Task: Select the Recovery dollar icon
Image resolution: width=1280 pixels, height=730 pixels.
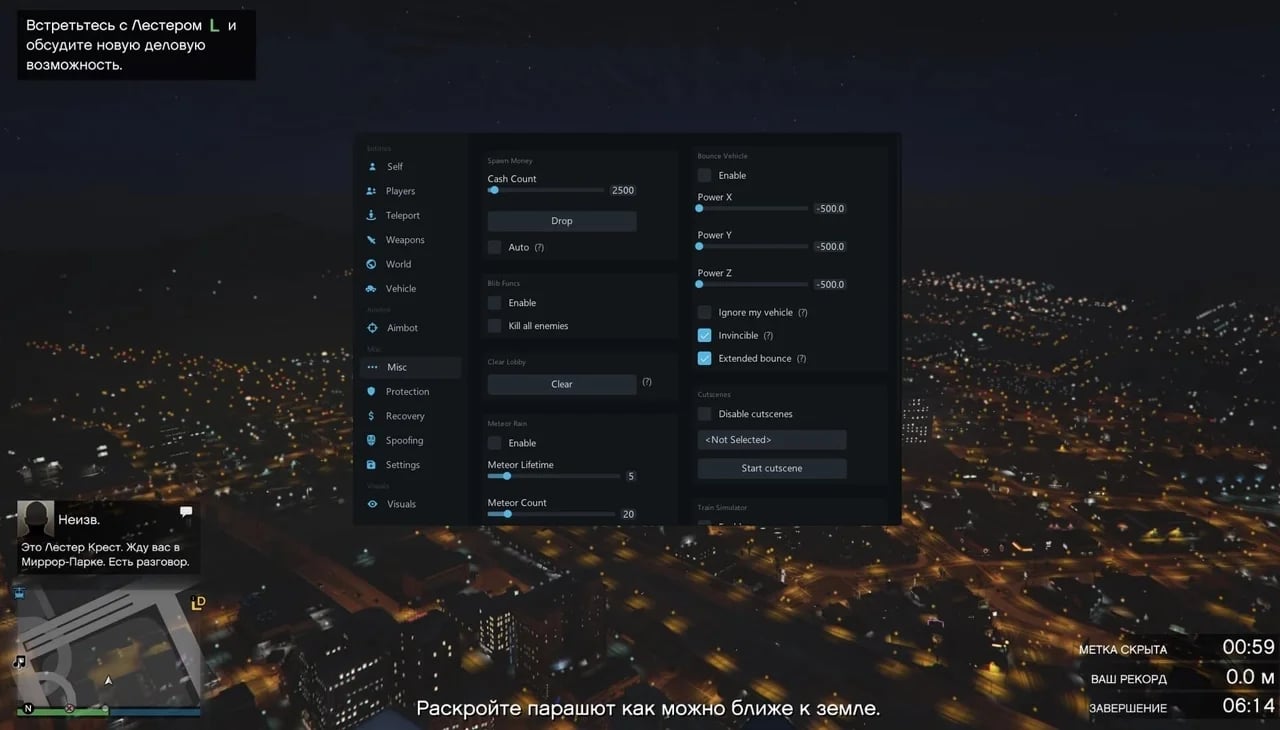Action: [372, 416]
